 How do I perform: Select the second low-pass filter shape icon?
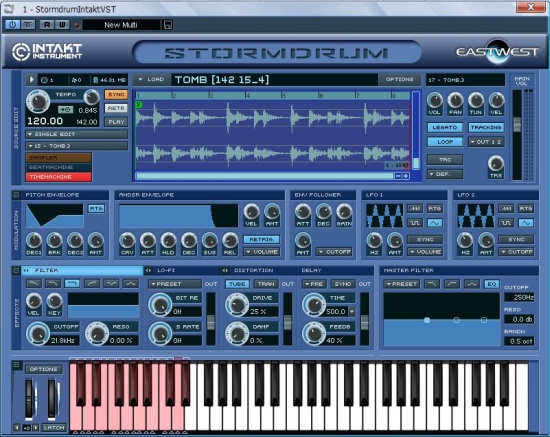pos(53,283)
